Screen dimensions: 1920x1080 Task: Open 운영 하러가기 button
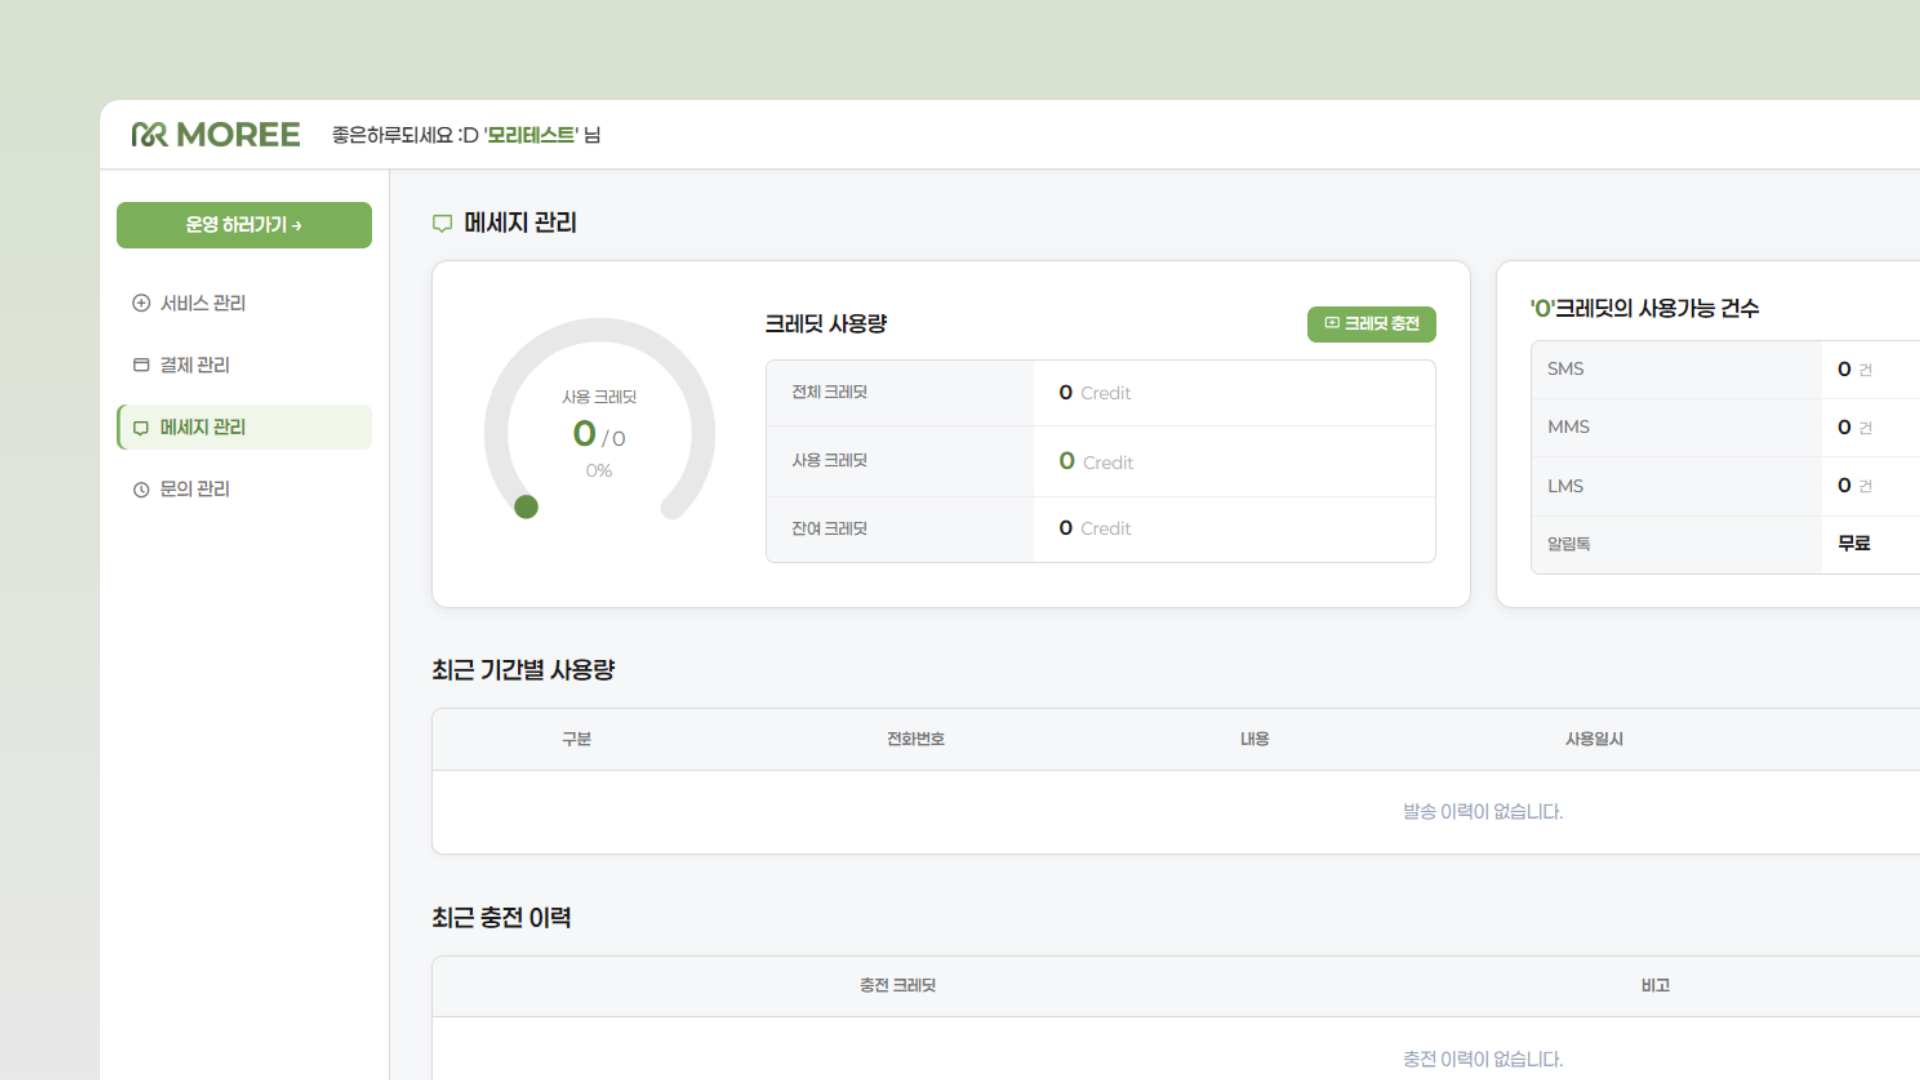tap(244, 225)
